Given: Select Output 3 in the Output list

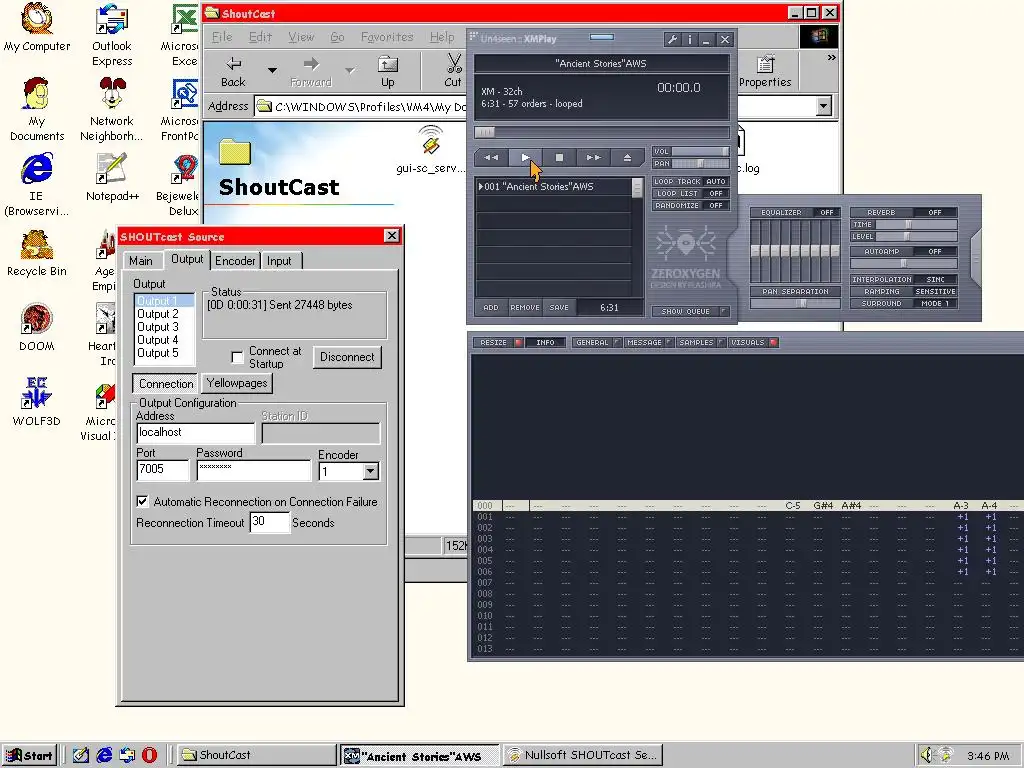Looking at the screenshot, I should tap(157, 327).
